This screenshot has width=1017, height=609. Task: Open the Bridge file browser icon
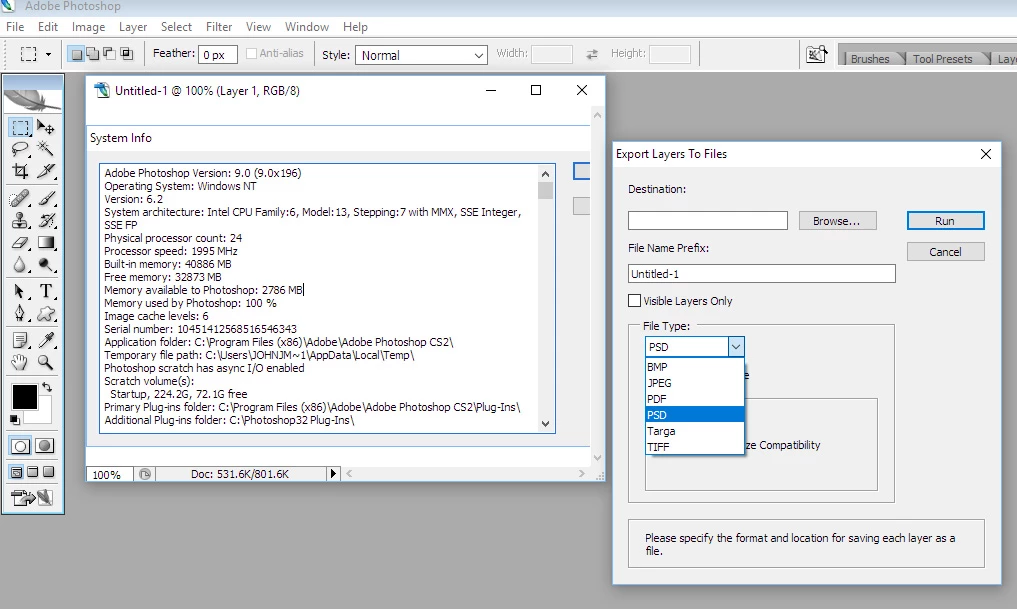pyautogui.click(x=817, y=54)
